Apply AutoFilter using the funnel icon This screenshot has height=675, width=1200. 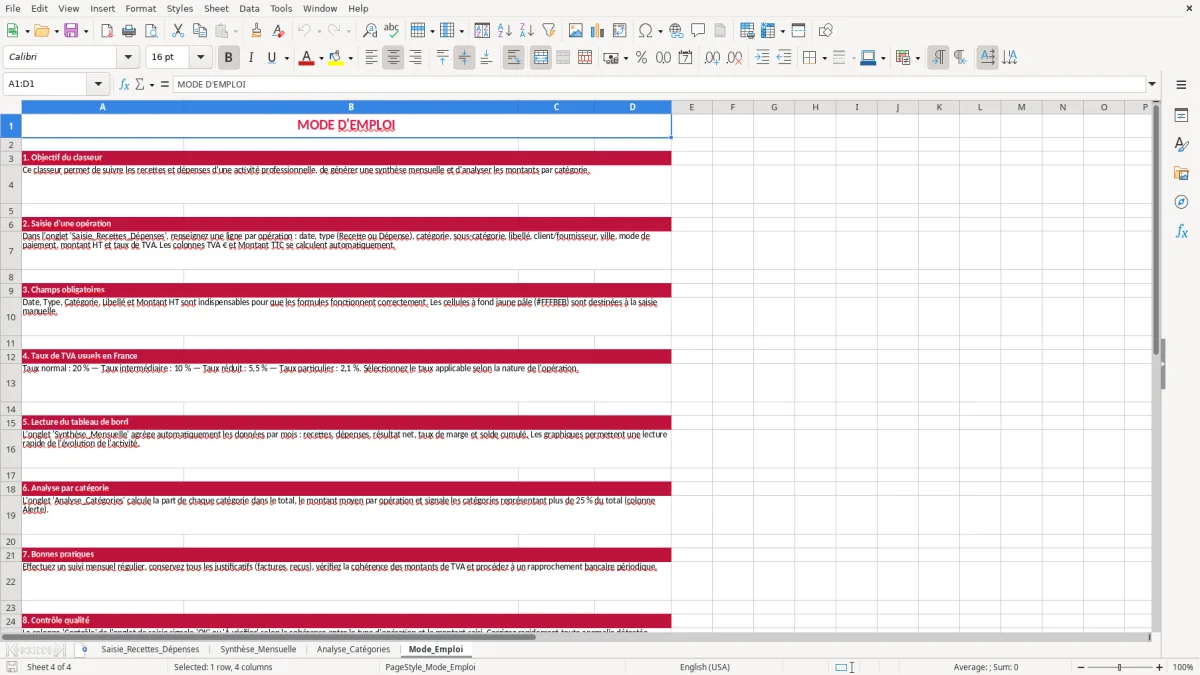[549, 31]
